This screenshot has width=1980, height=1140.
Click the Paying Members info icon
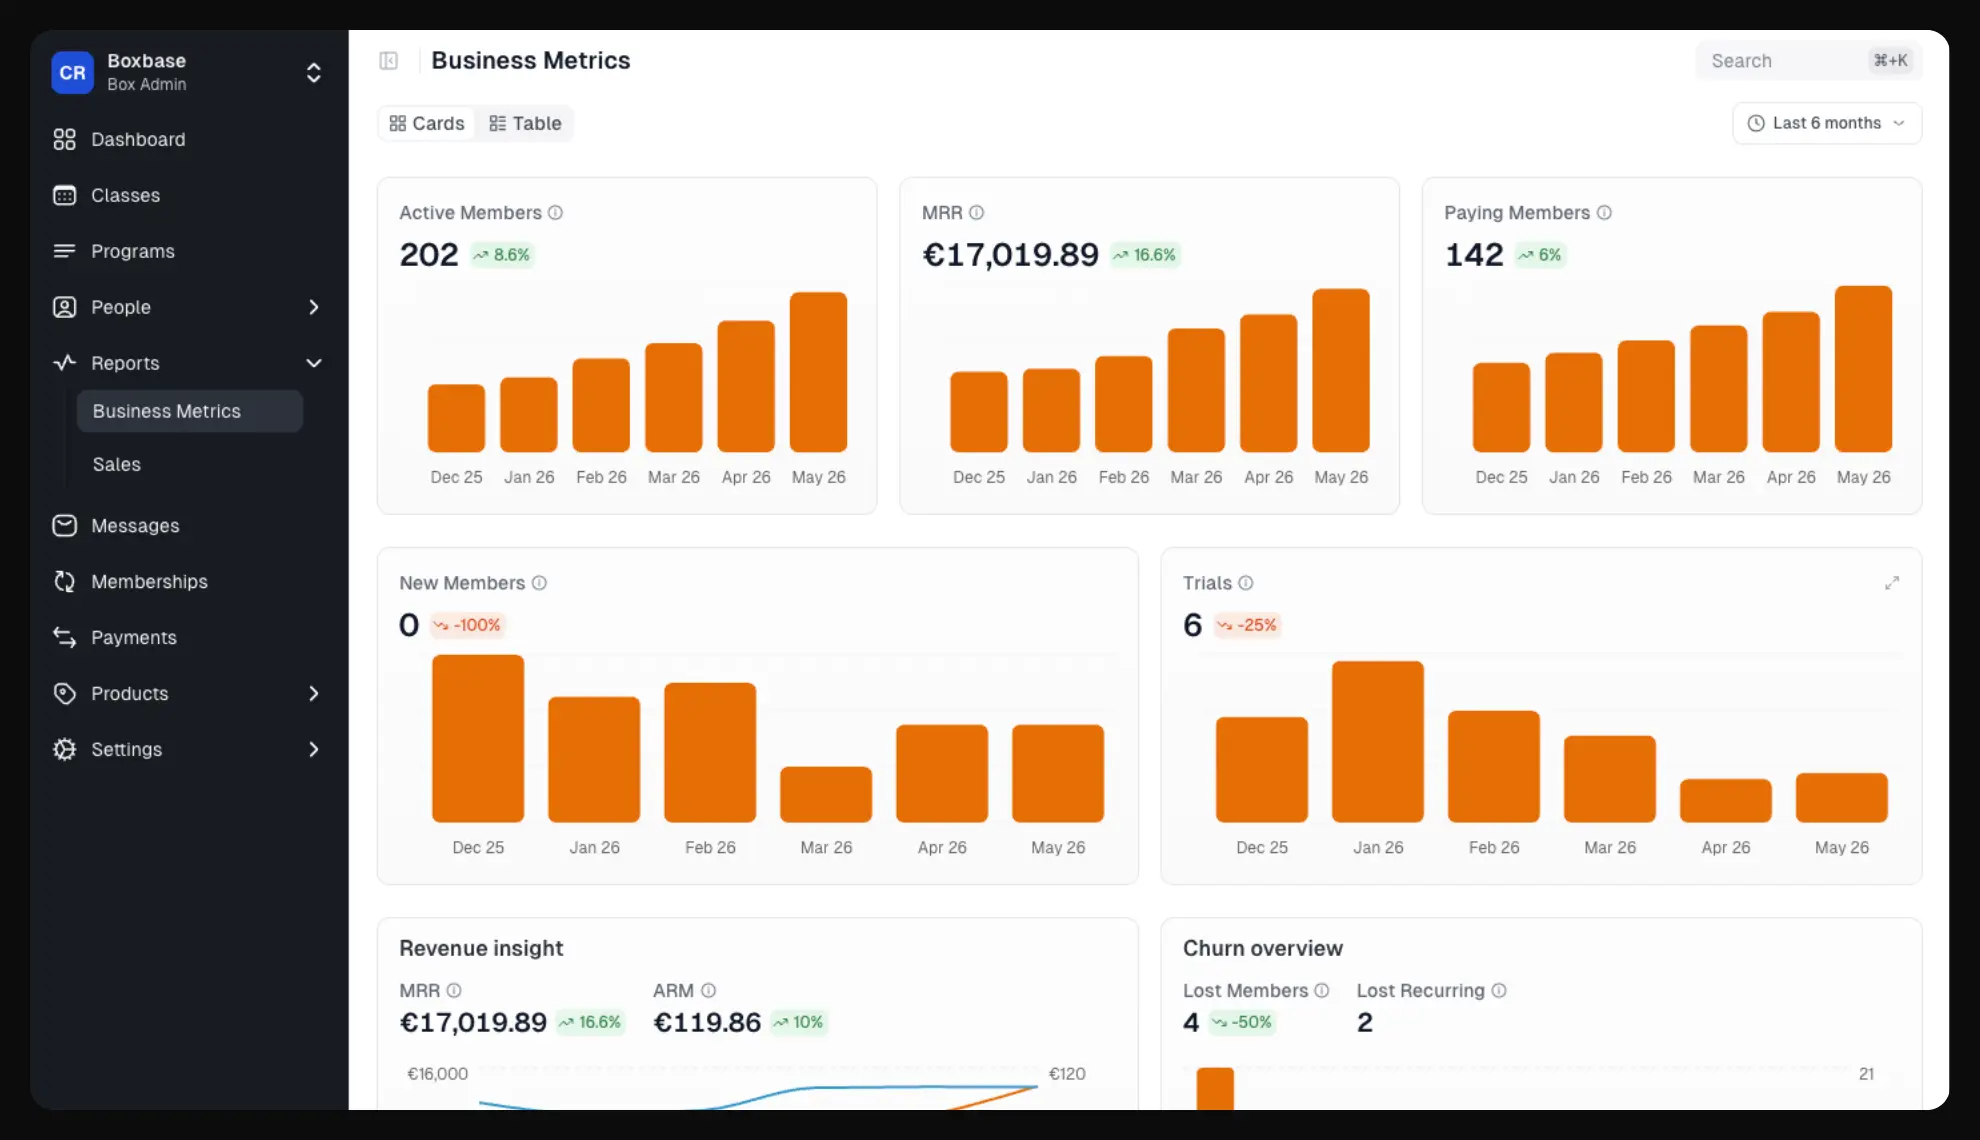click(1604, 212)
